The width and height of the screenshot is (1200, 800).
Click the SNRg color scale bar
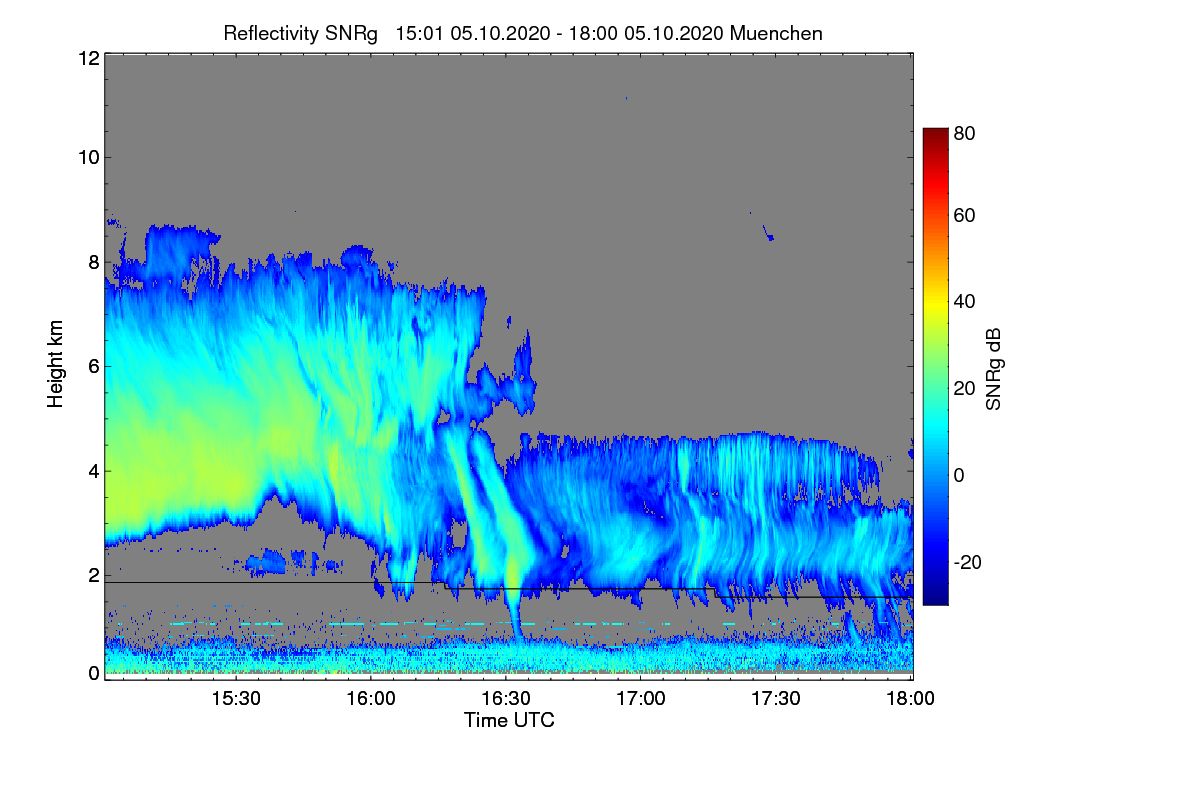(x=934, y=366)
